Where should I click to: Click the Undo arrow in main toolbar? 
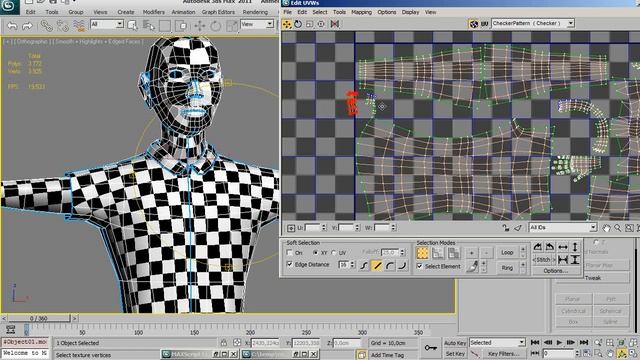tap(12, 26)
